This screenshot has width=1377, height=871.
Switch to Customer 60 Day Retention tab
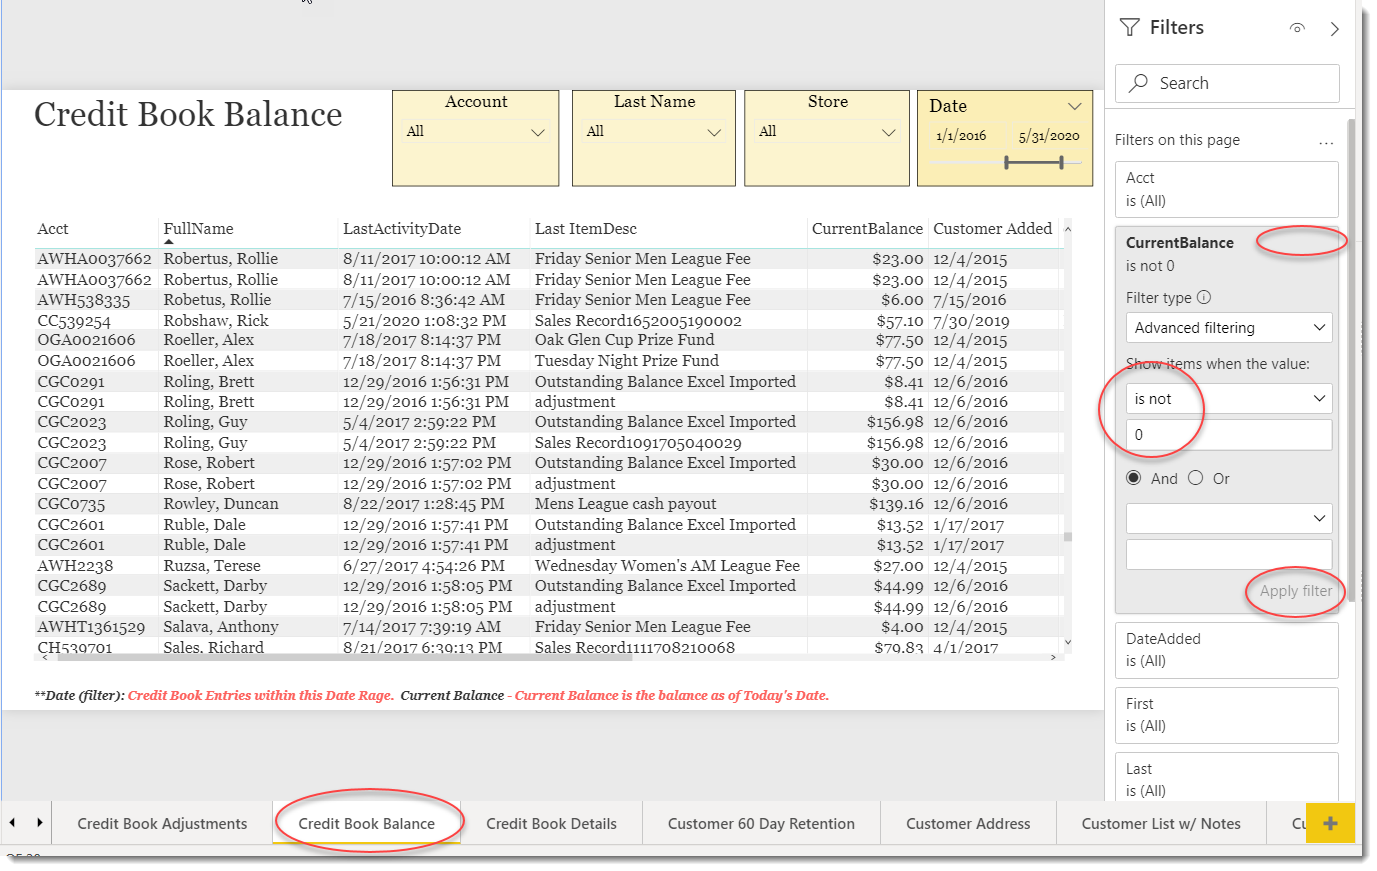761,824
